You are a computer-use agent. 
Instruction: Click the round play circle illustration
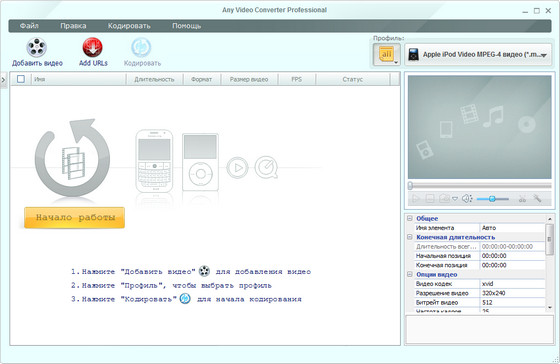coord(237,167)
